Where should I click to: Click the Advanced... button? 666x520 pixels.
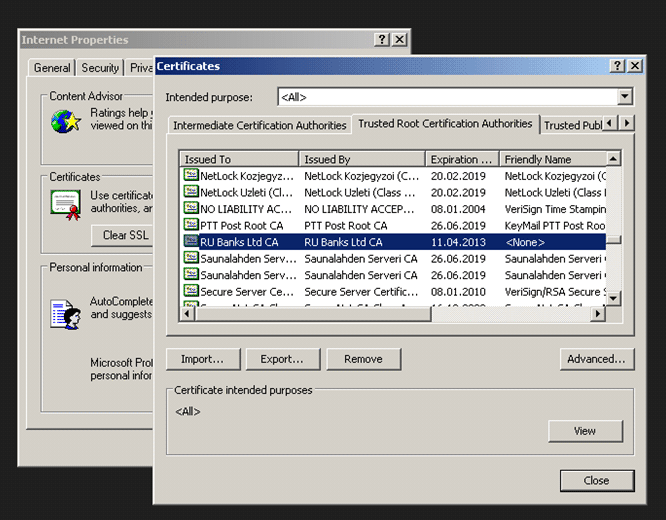596,359
